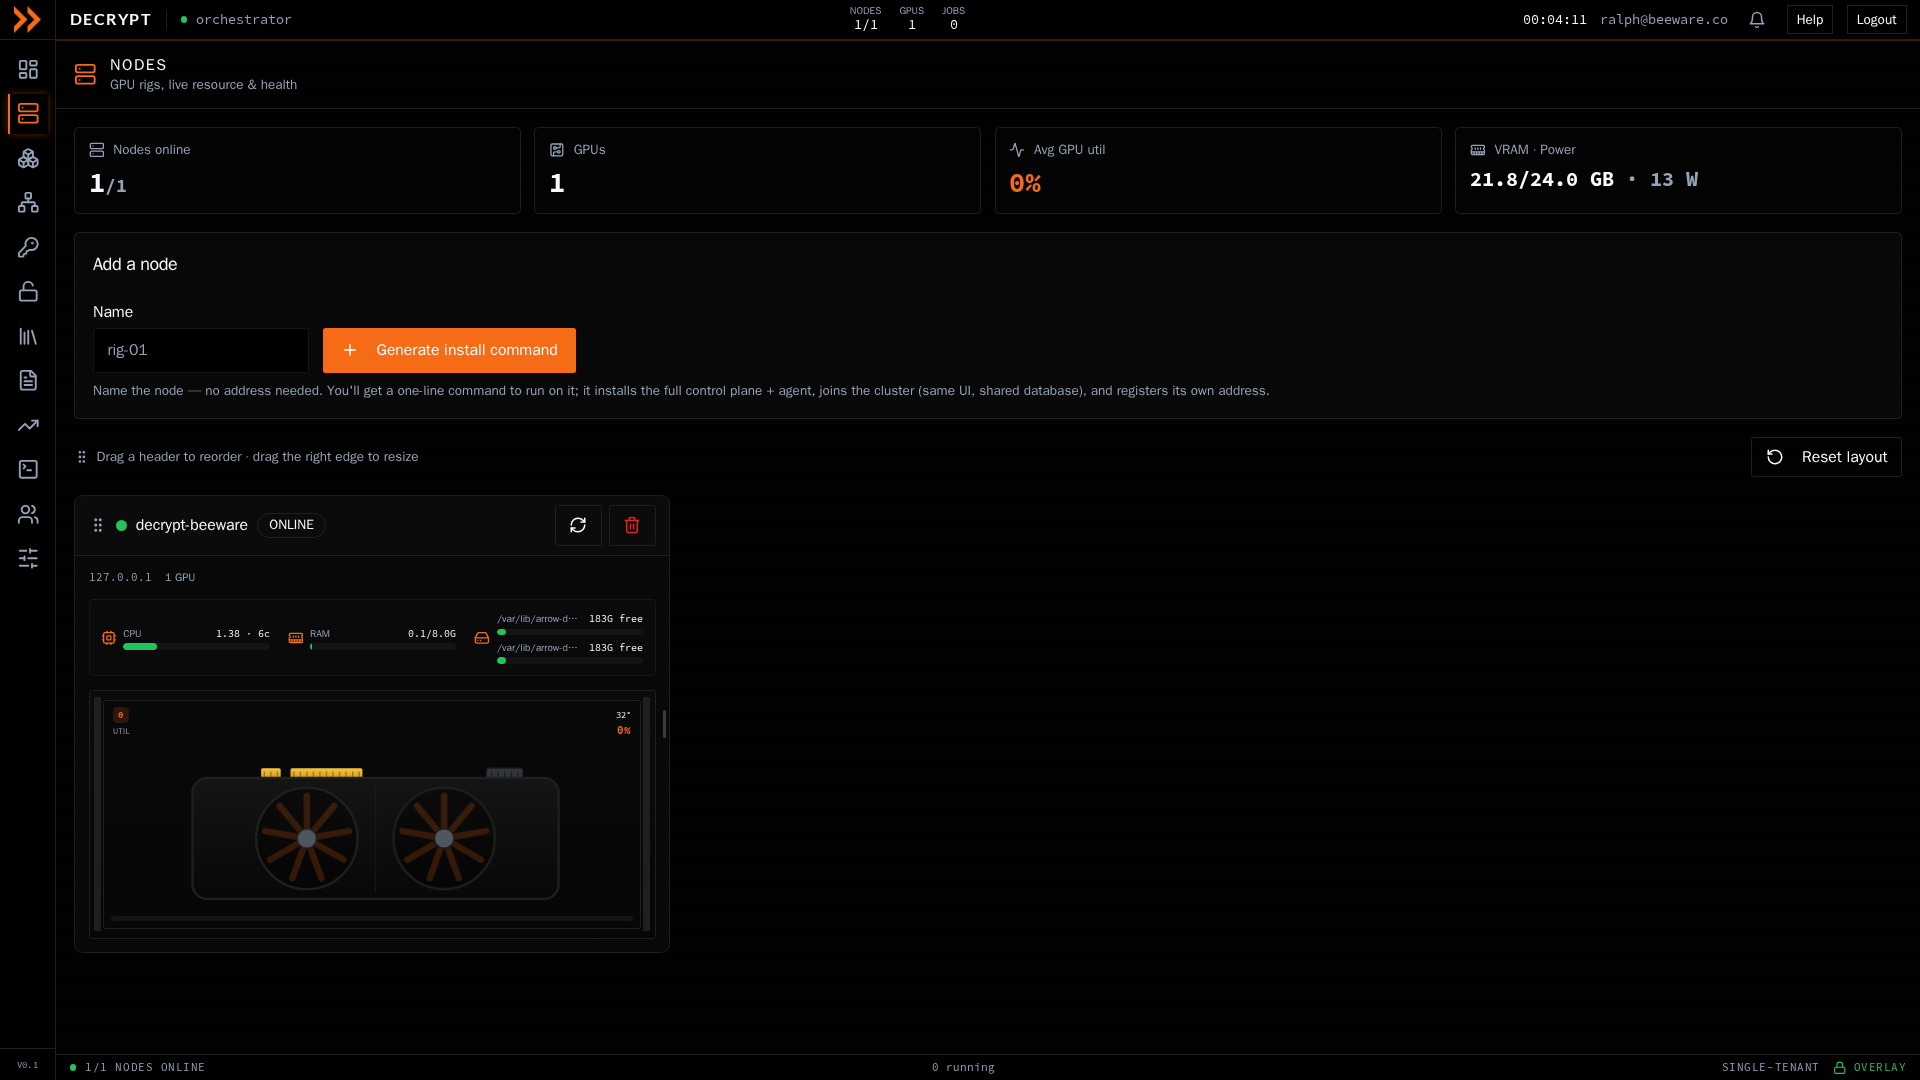The image size is (1920, 1080).
Task: Open the stacked cubes icon in sidebar
Action: (28, 158)
